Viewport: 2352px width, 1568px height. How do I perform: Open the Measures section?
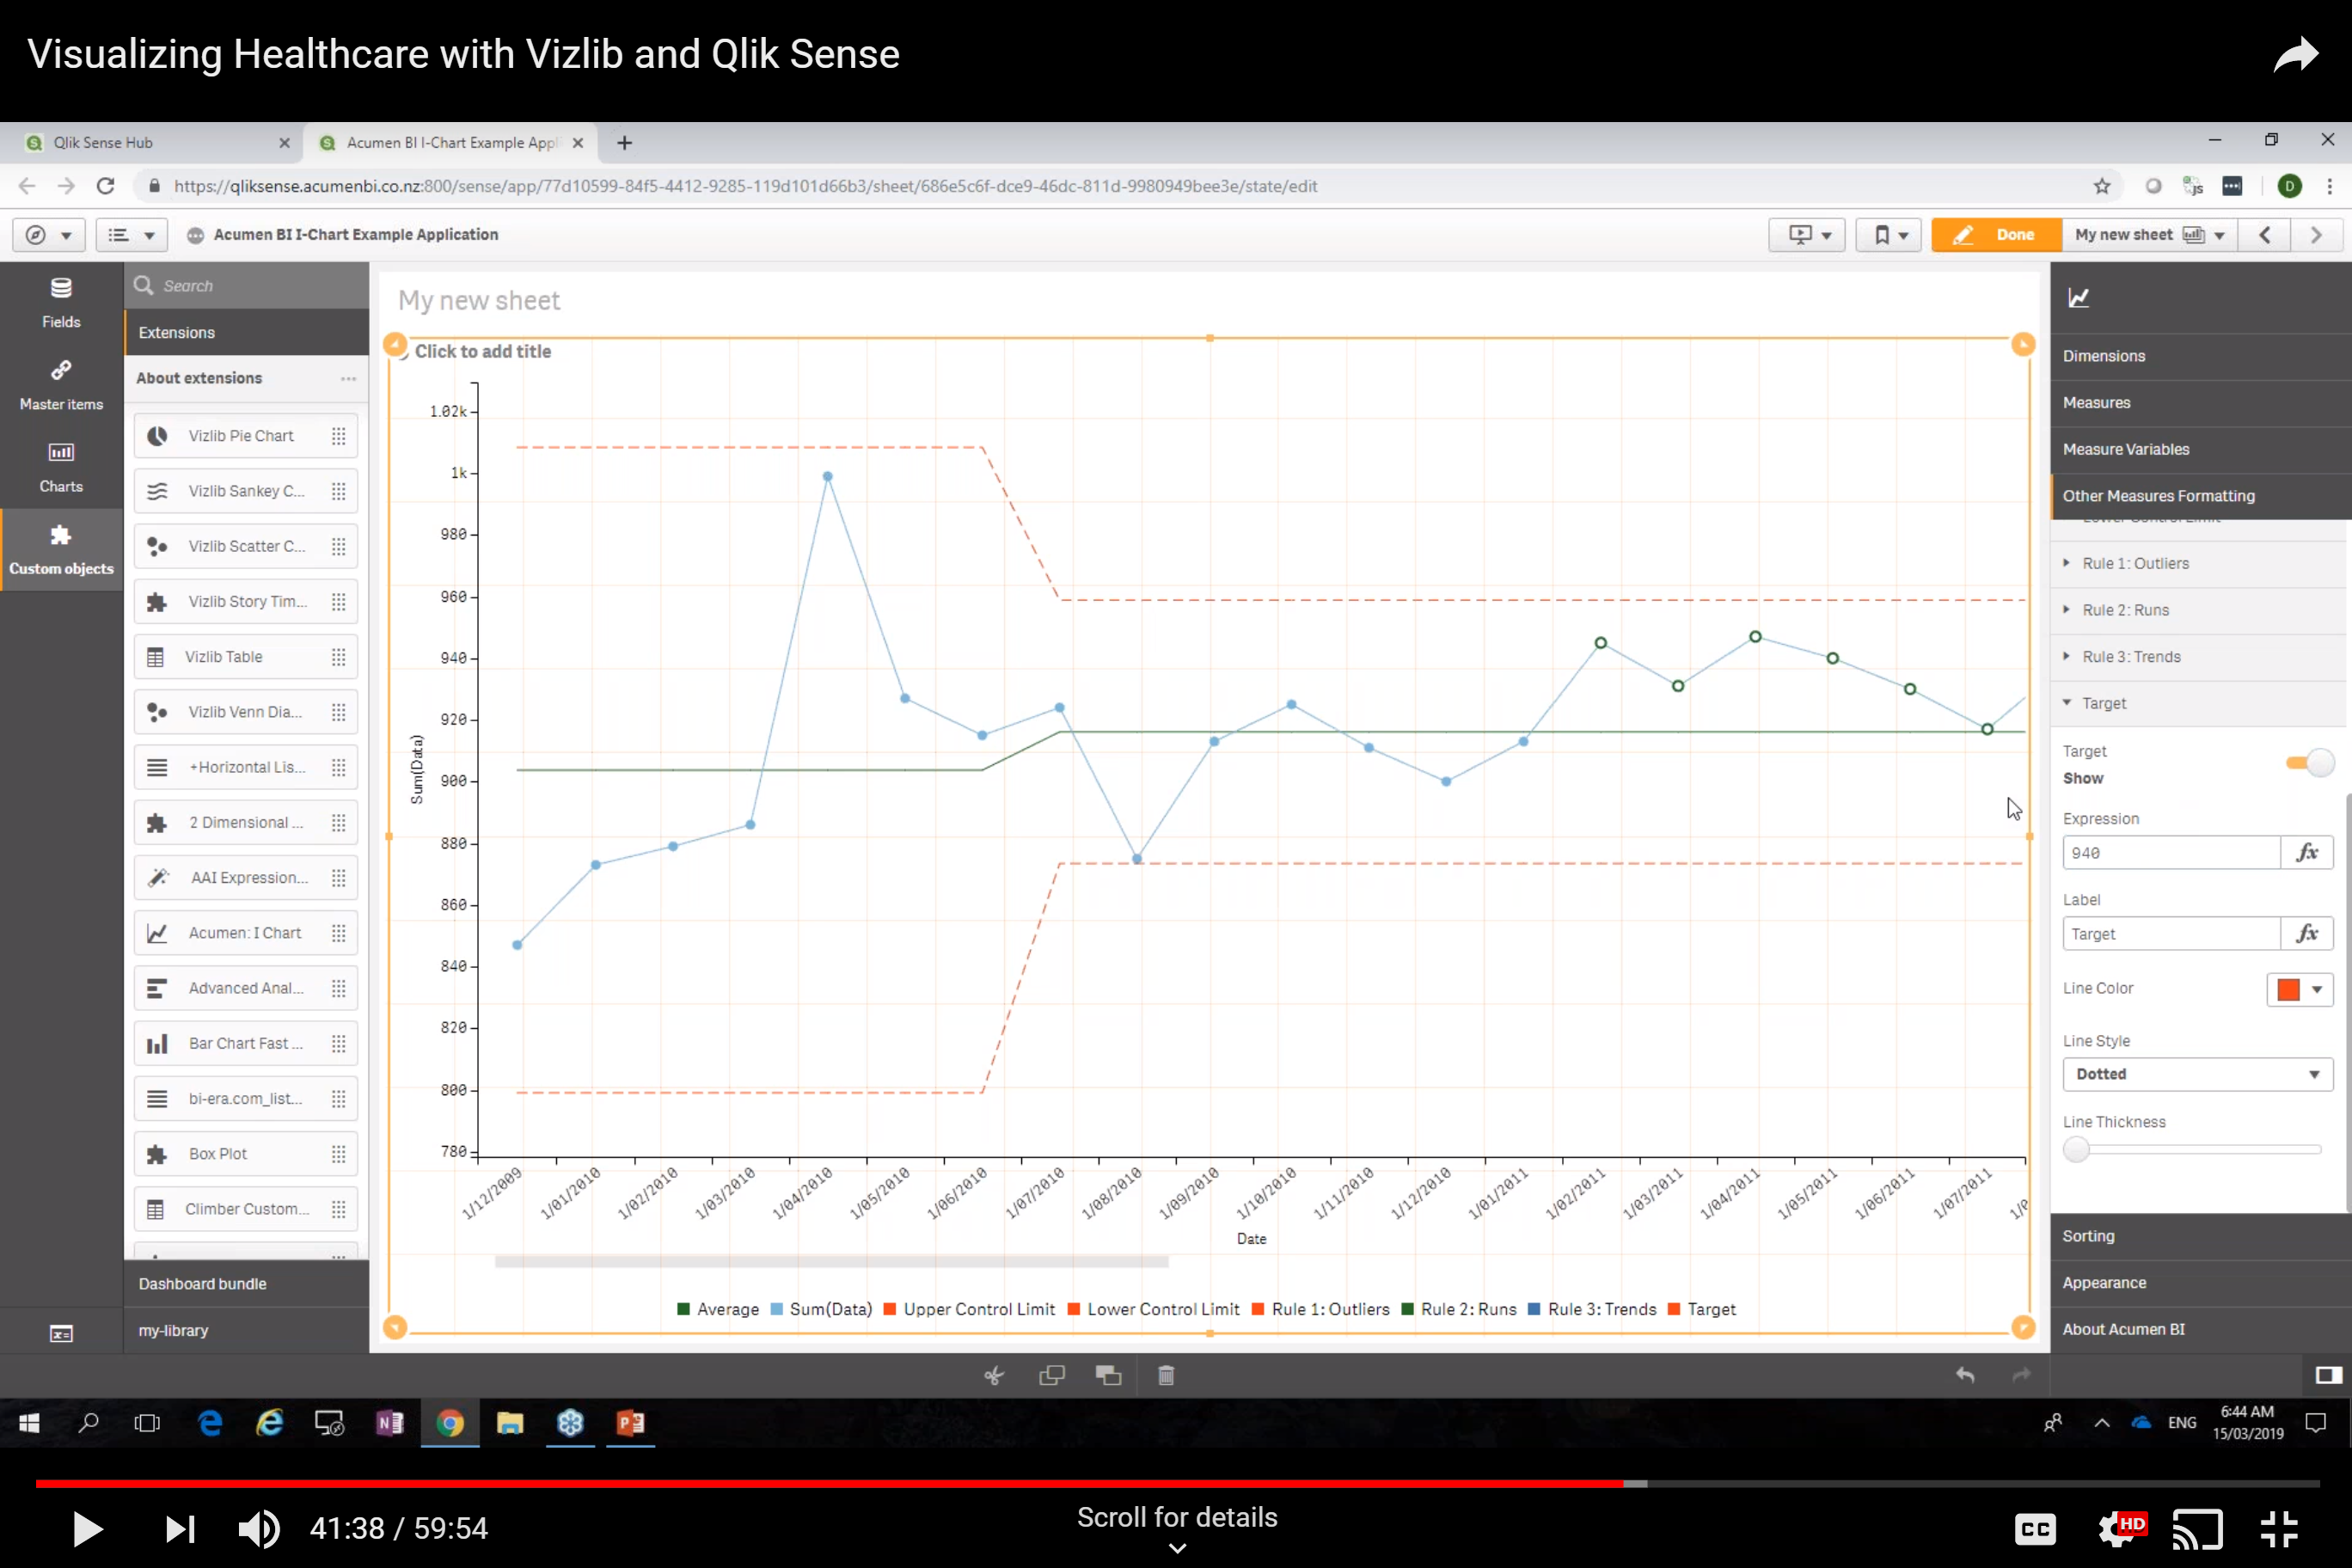2097,402
